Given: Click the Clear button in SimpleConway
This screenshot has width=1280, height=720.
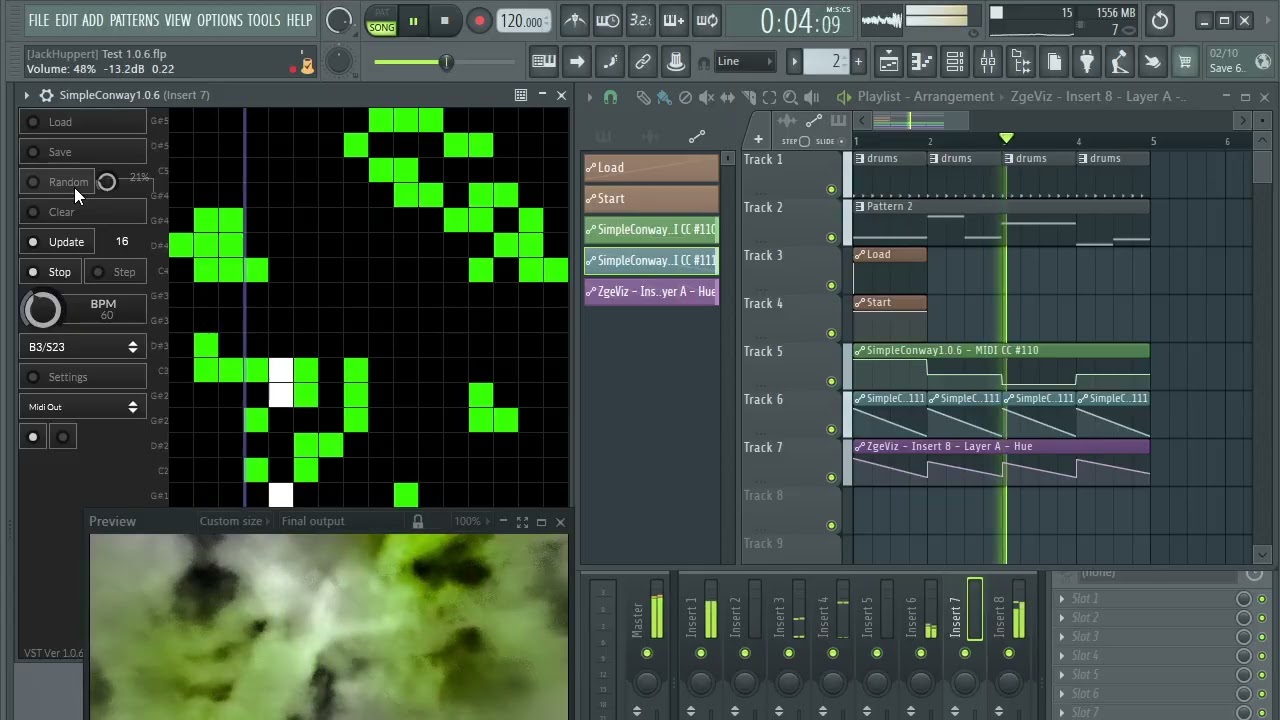Looking at the screenshot, I should point(84,212).
